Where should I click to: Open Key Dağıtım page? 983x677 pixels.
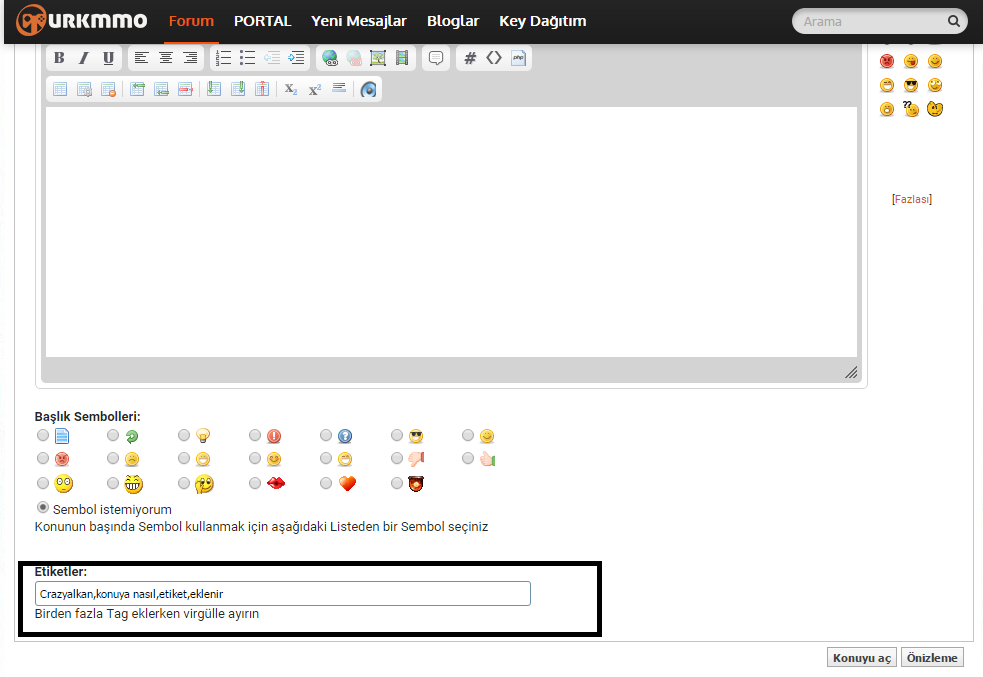coord(543,21)
